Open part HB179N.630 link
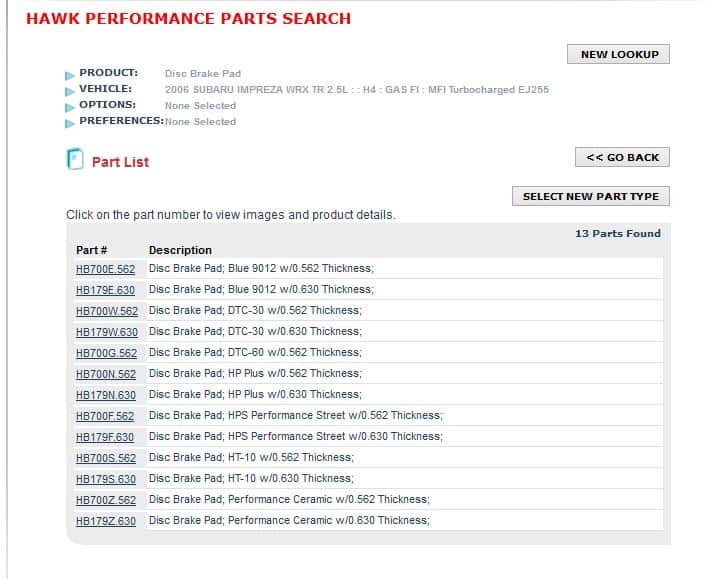 pos(106,395)
